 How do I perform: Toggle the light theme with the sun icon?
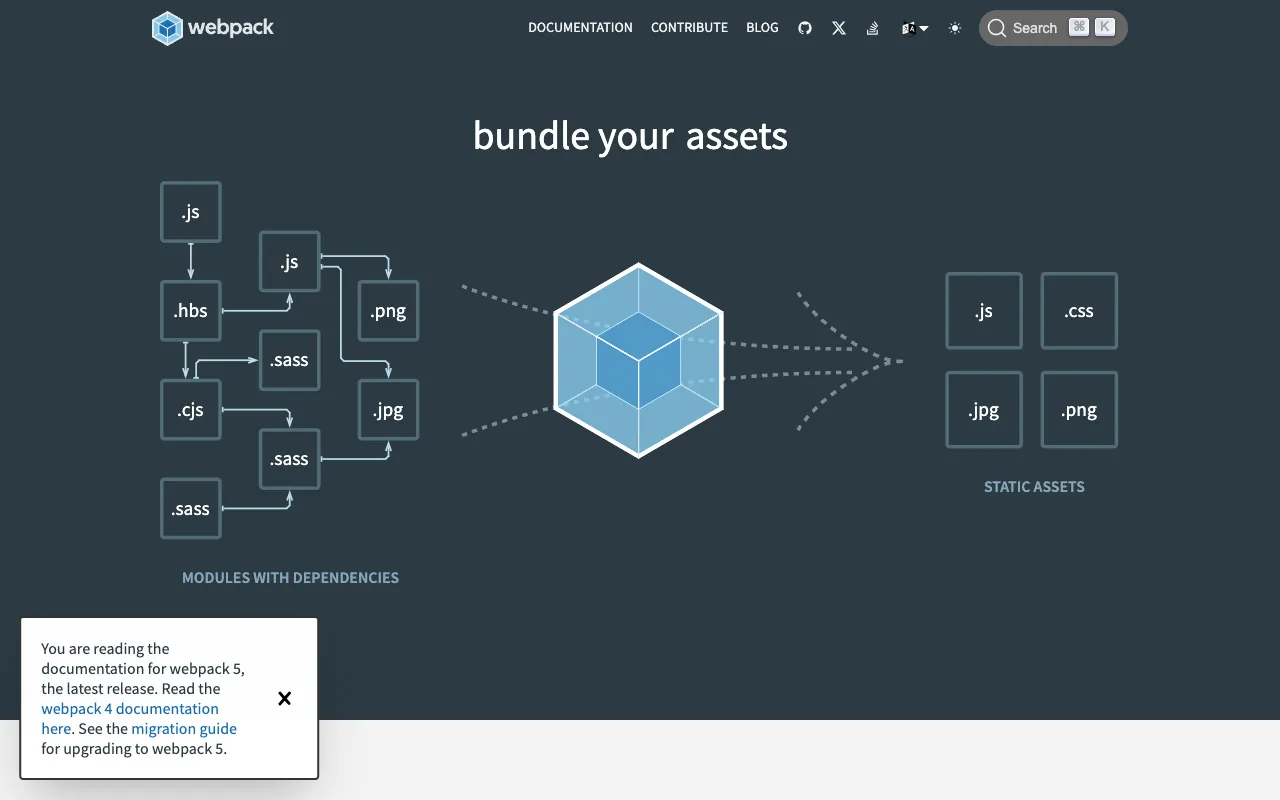pos(954,28)
